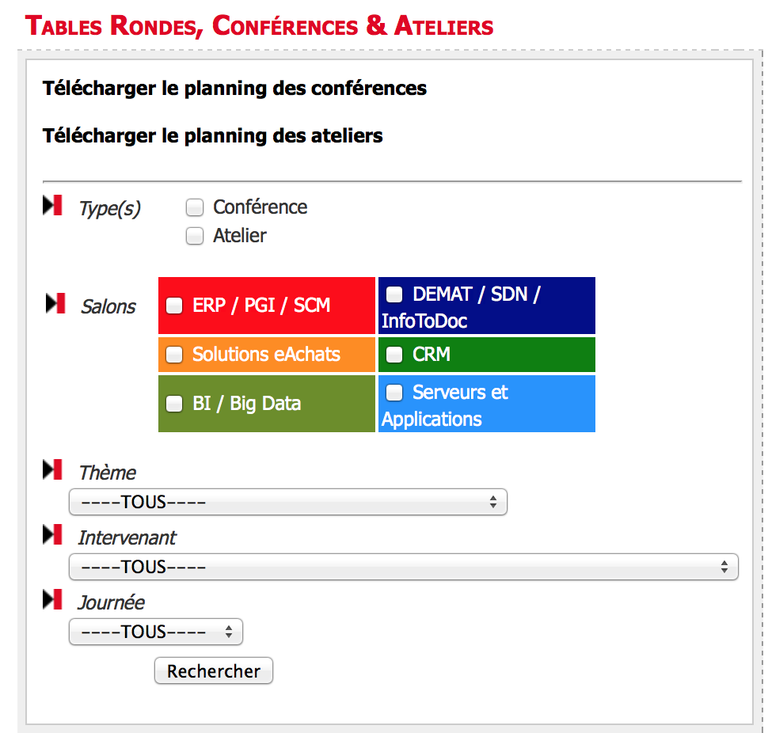Click the red ERP / PGI / SCM tile
The width and height of the screenshot is (768, 733).
point(266,306)
